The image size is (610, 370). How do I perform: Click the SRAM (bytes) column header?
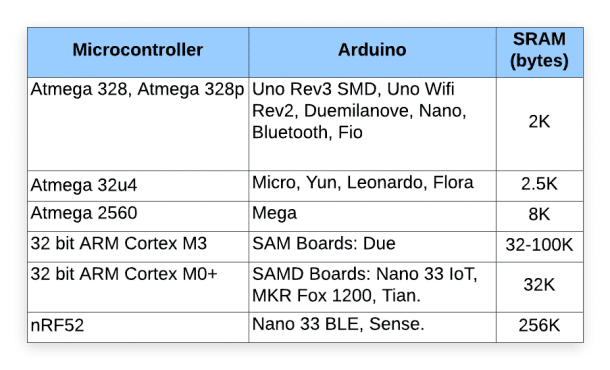pyautogui.click(x=540, y=52)
